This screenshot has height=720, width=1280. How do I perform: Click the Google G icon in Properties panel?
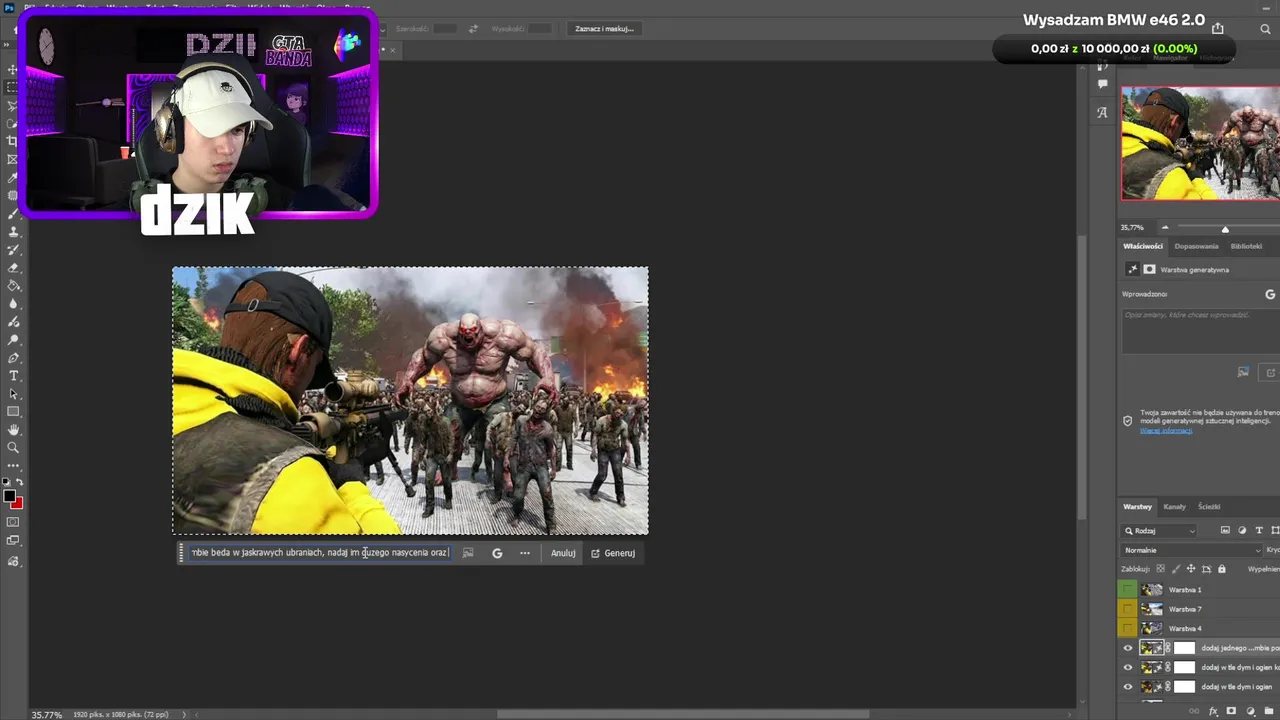1270,294
